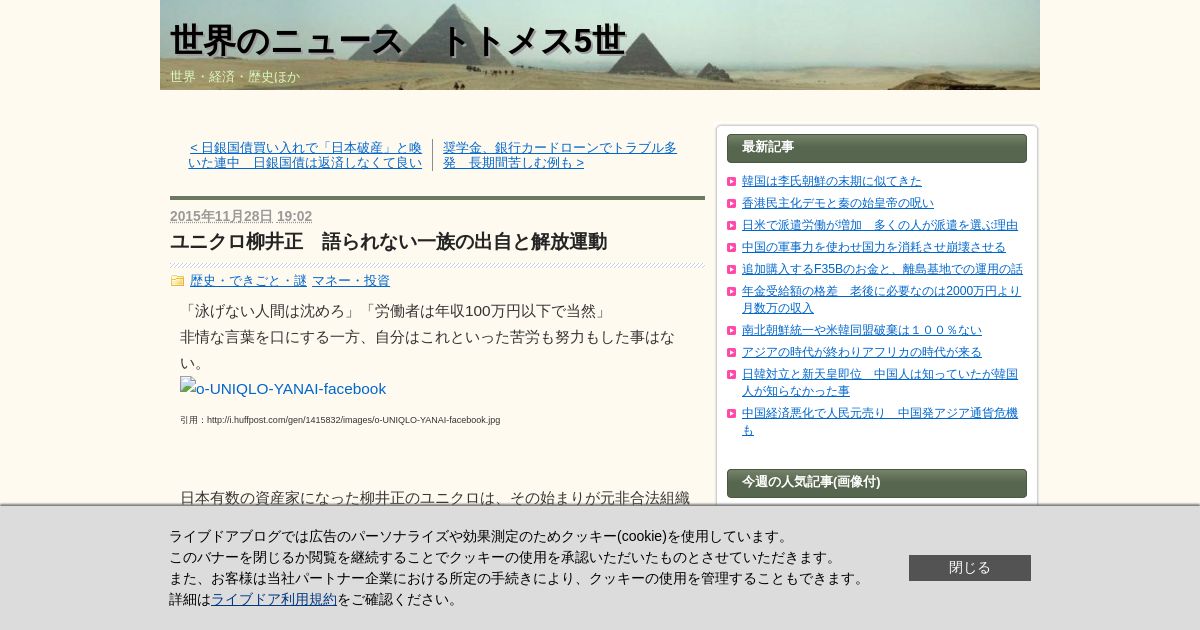This screenshot has height=630, width=1200.
Task: Open recent article 韓国は李氏朝鮮の末期に似てきた
Action: pyautogui.click(x=832, y=181)
